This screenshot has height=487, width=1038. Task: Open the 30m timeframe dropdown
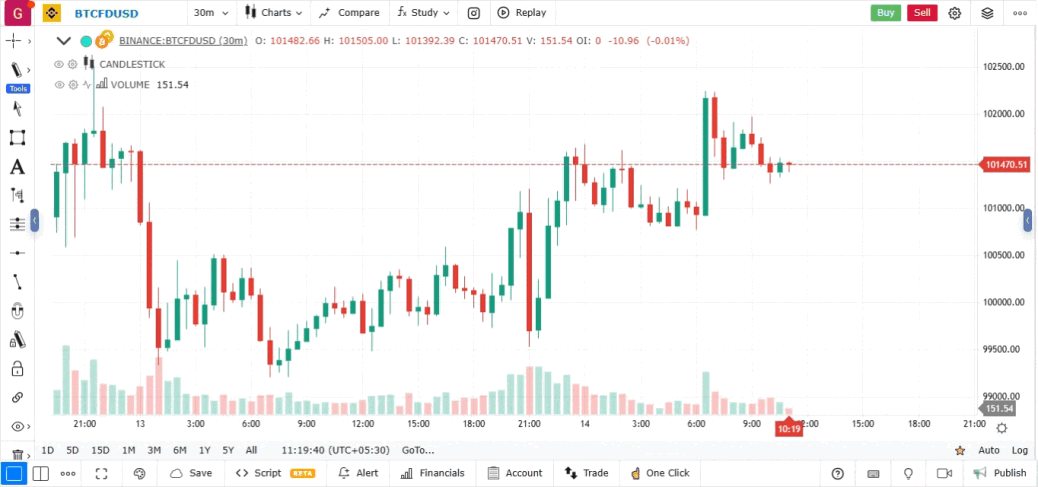(x=210, y=13)
